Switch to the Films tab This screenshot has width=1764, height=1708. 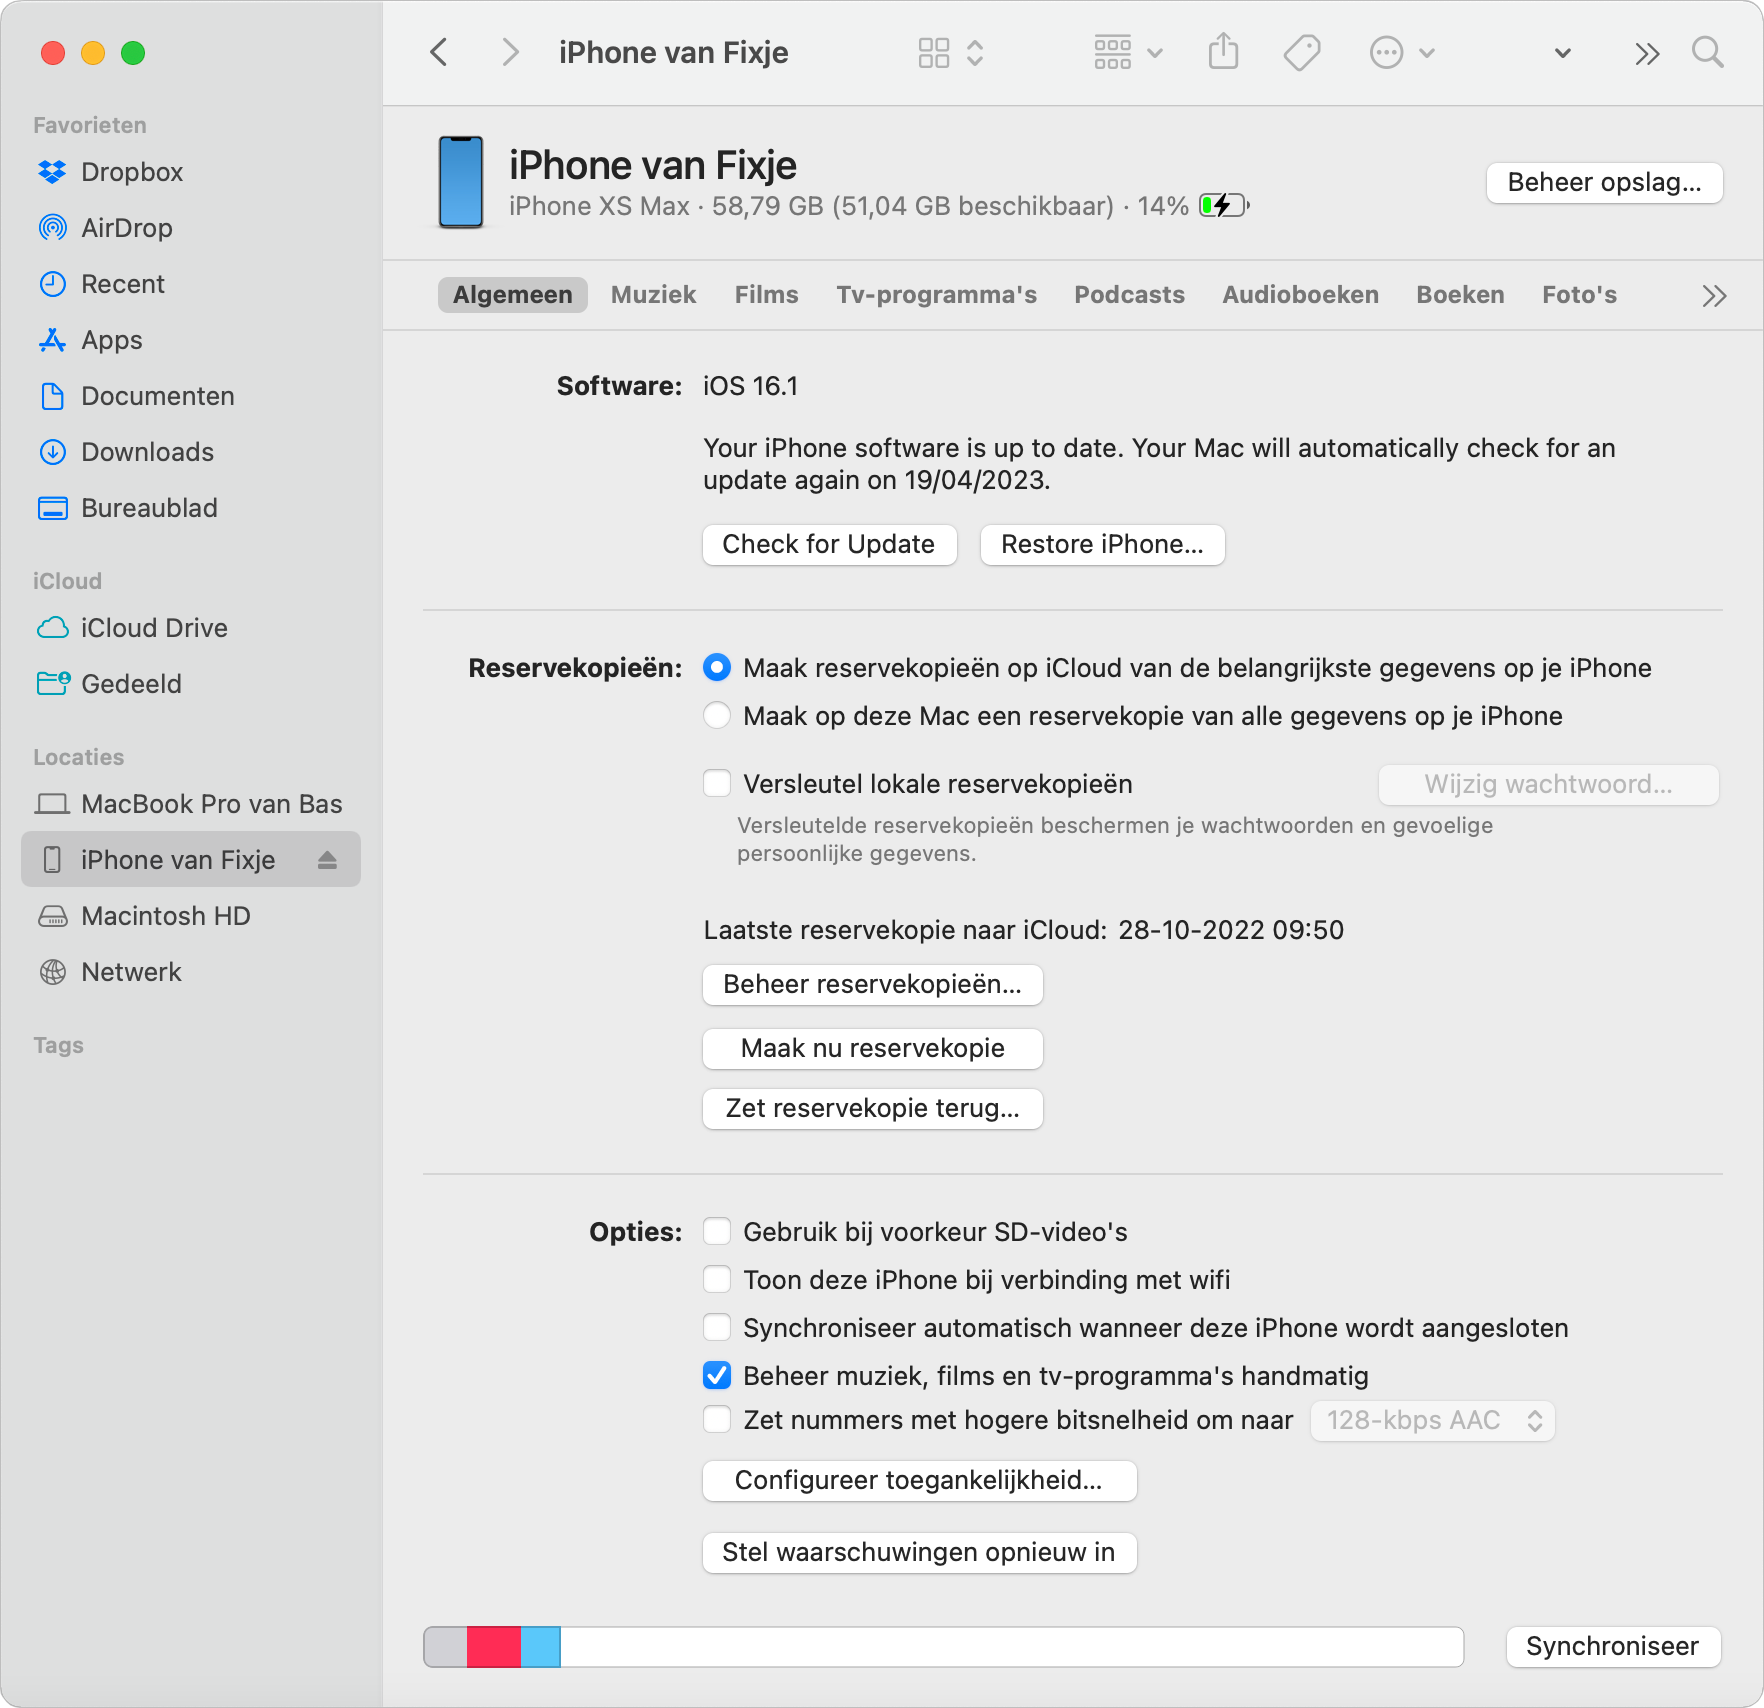pyautogui.click(x=766, y=295)
